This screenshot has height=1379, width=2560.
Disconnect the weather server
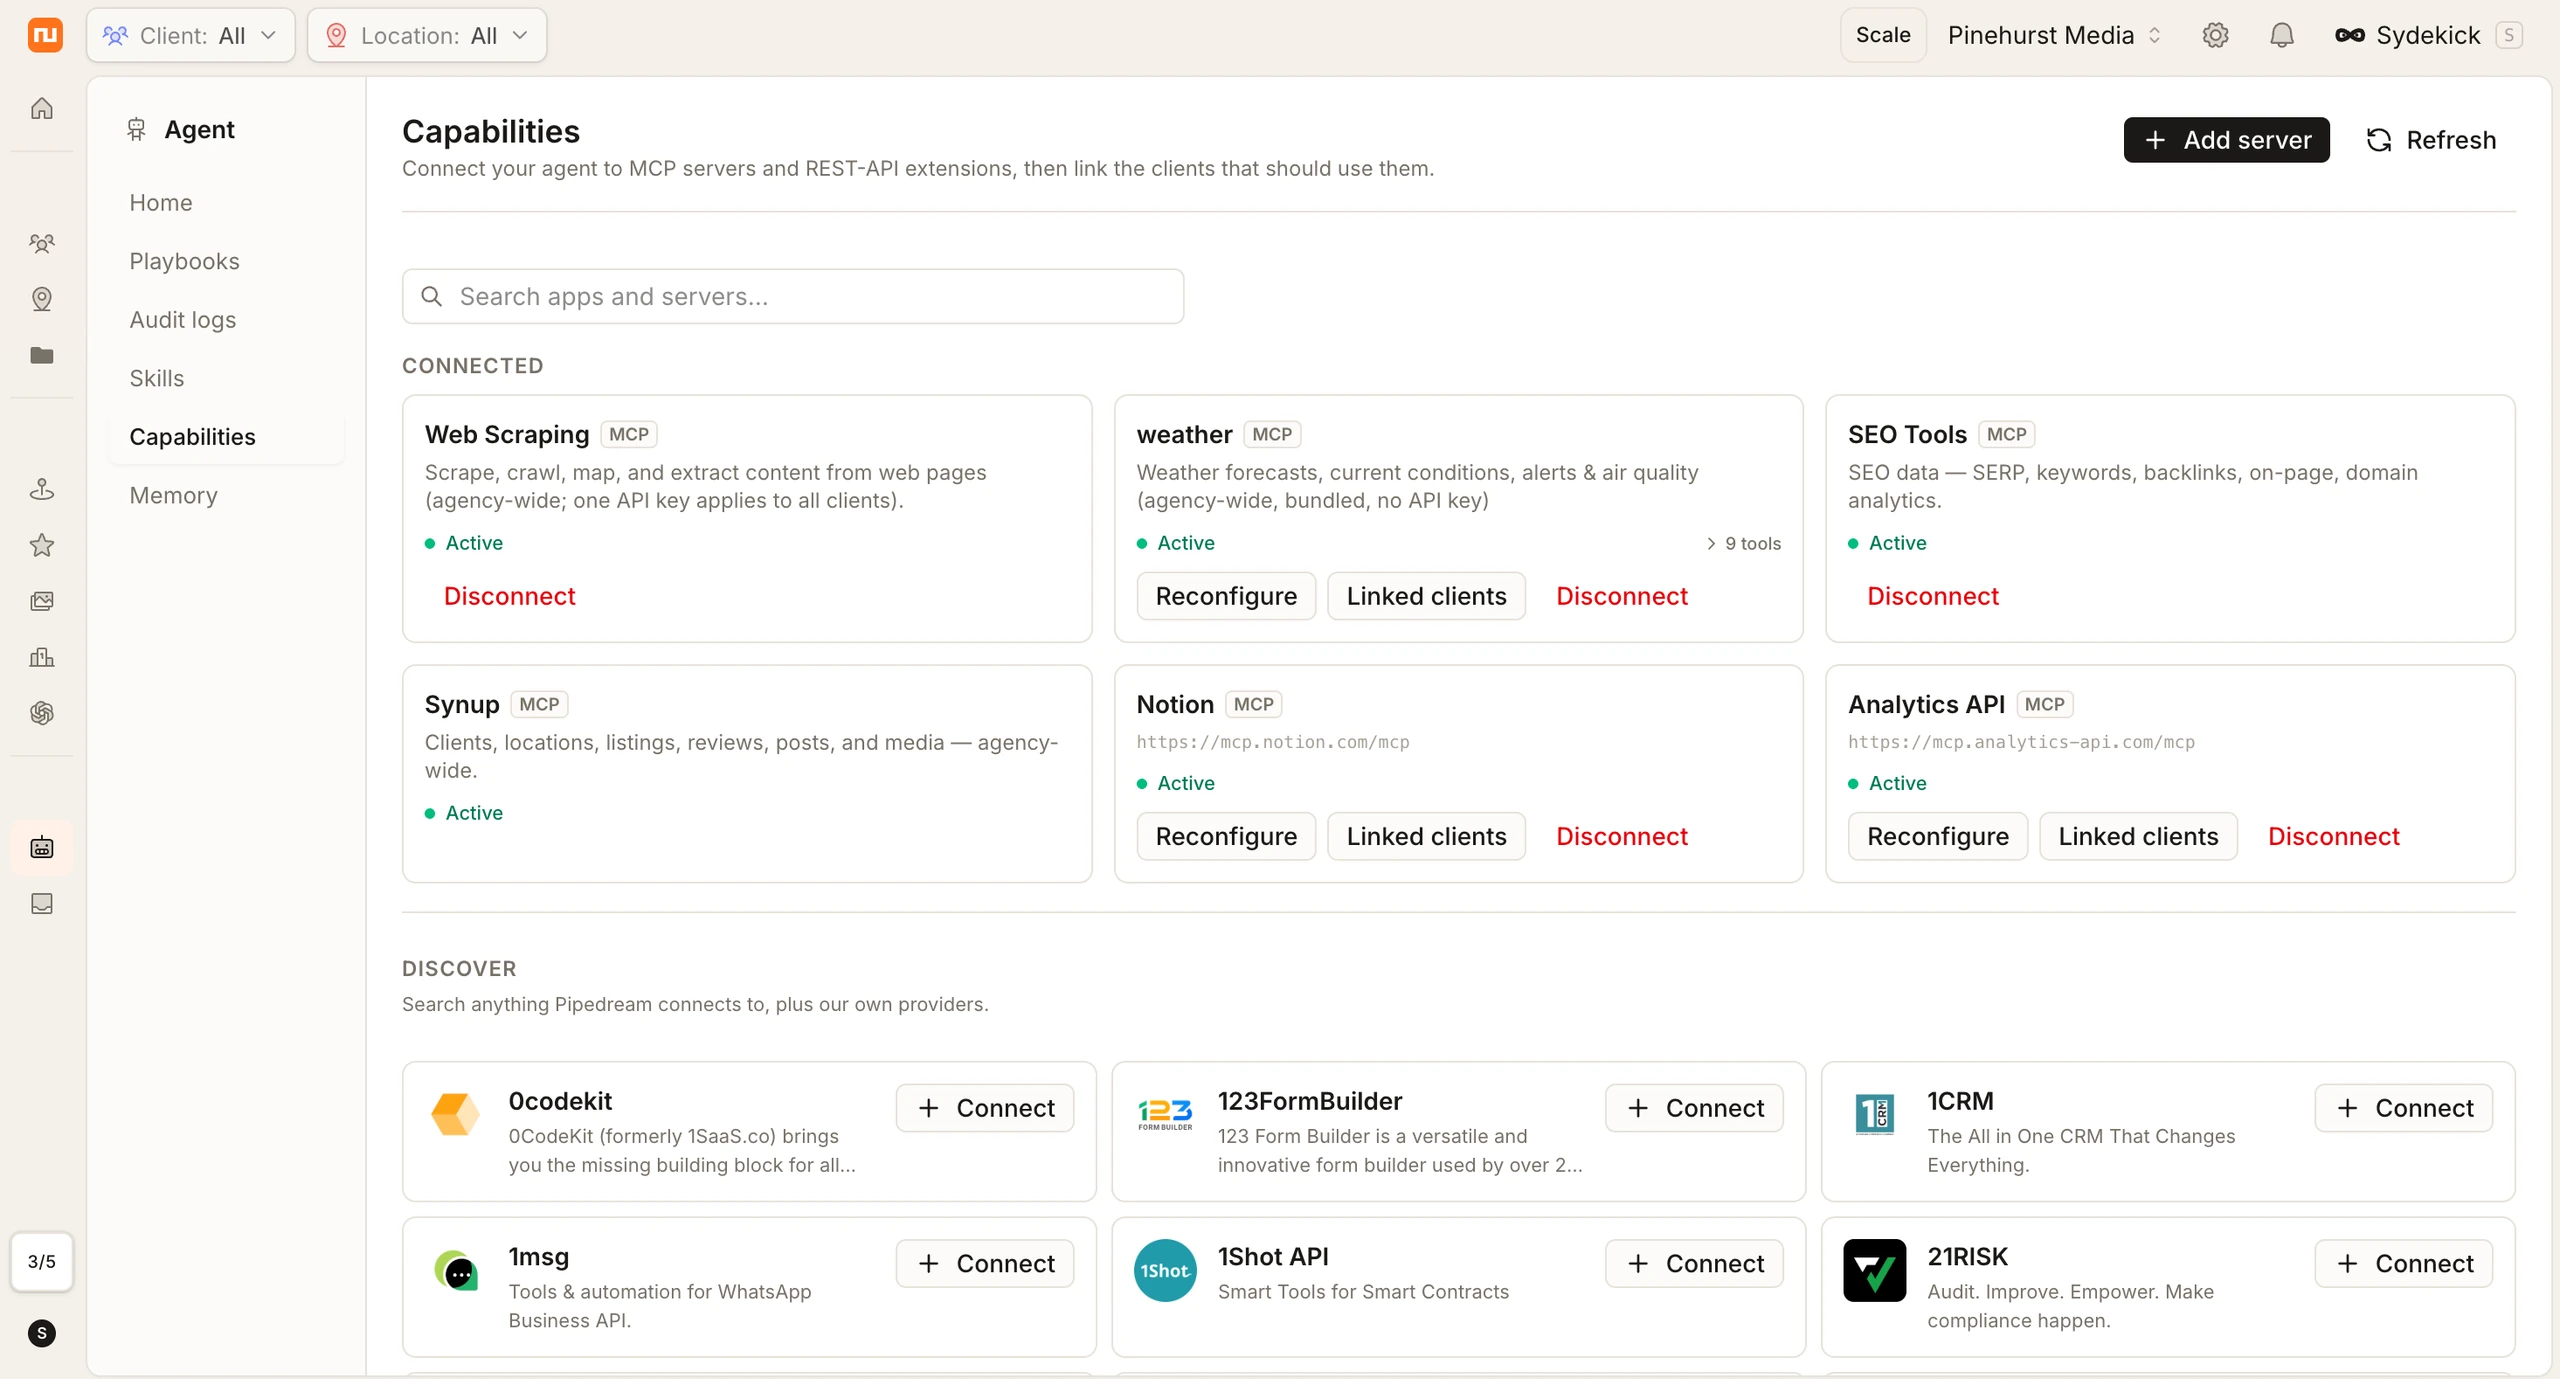pos(1622,596)
